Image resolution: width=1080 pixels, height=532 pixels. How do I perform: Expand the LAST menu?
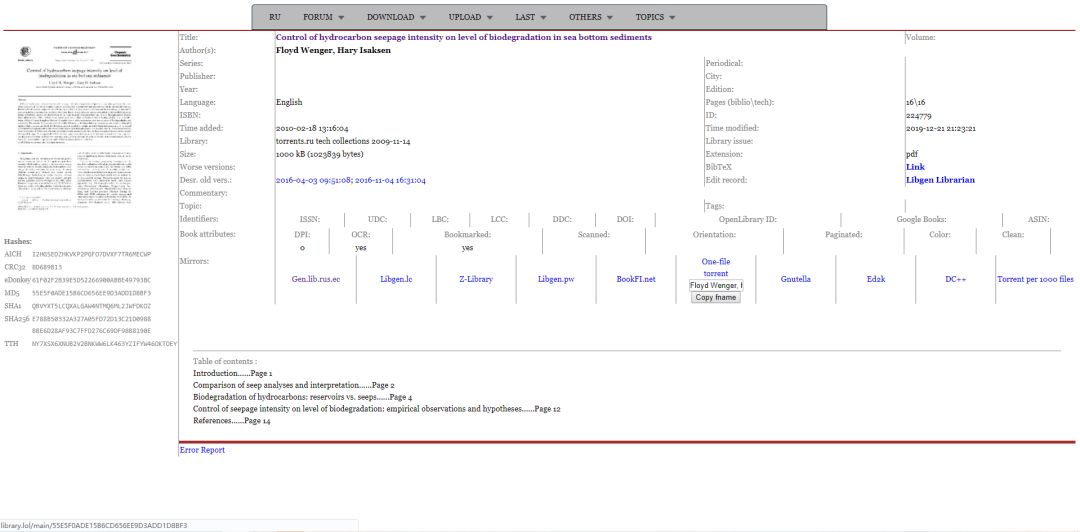531,17
